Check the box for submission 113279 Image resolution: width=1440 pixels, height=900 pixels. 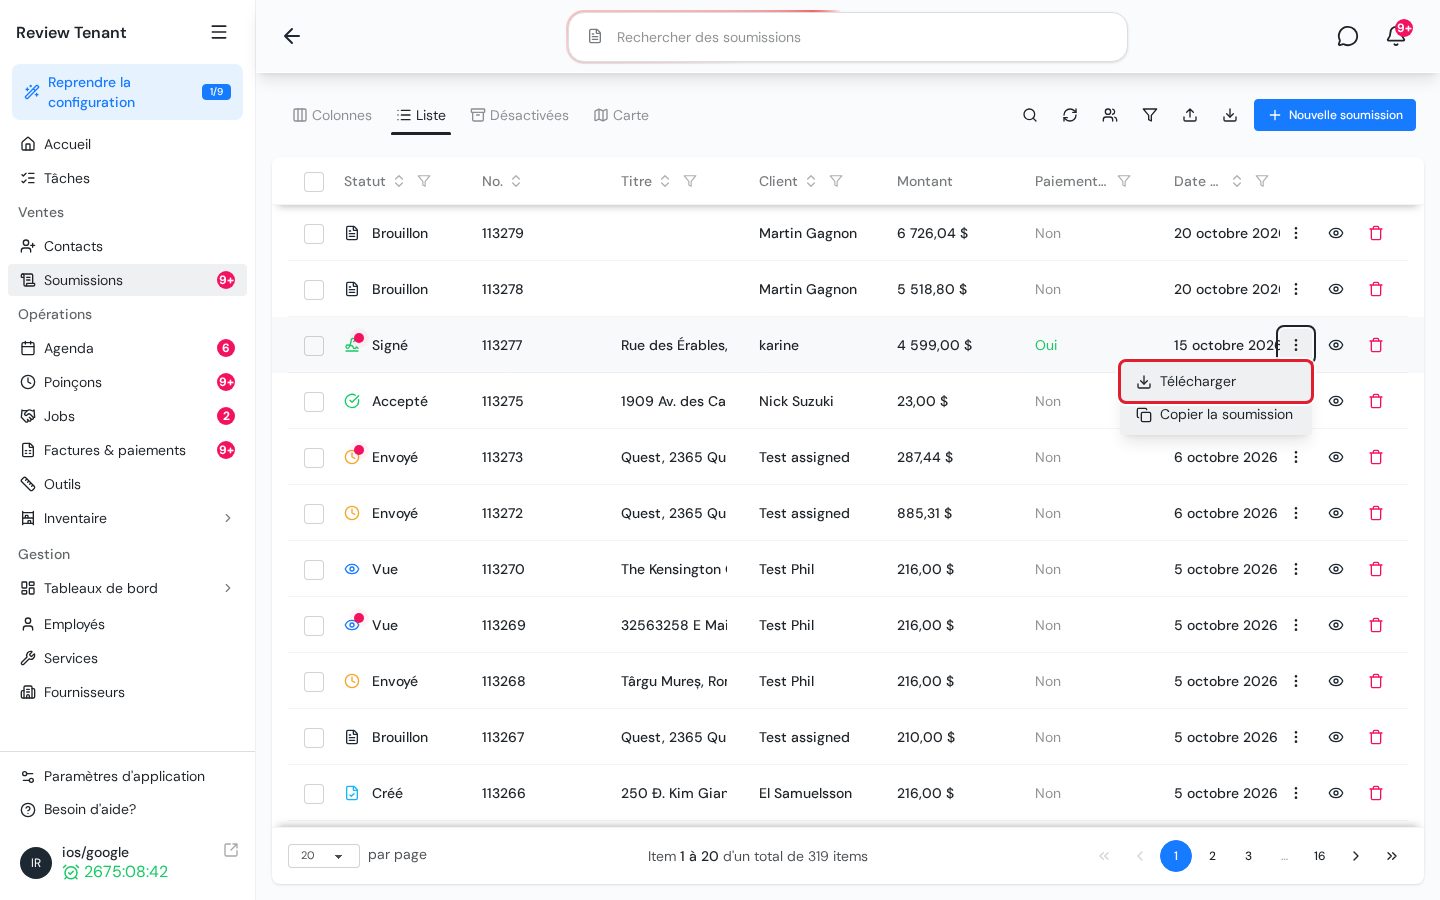click(314, 234)
